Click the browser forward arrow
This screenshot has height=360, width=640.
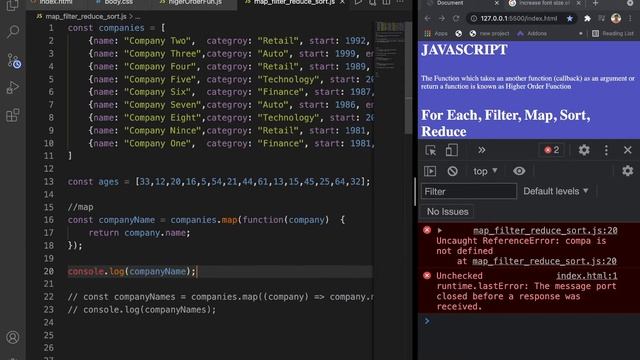click(x=442, y=18)
